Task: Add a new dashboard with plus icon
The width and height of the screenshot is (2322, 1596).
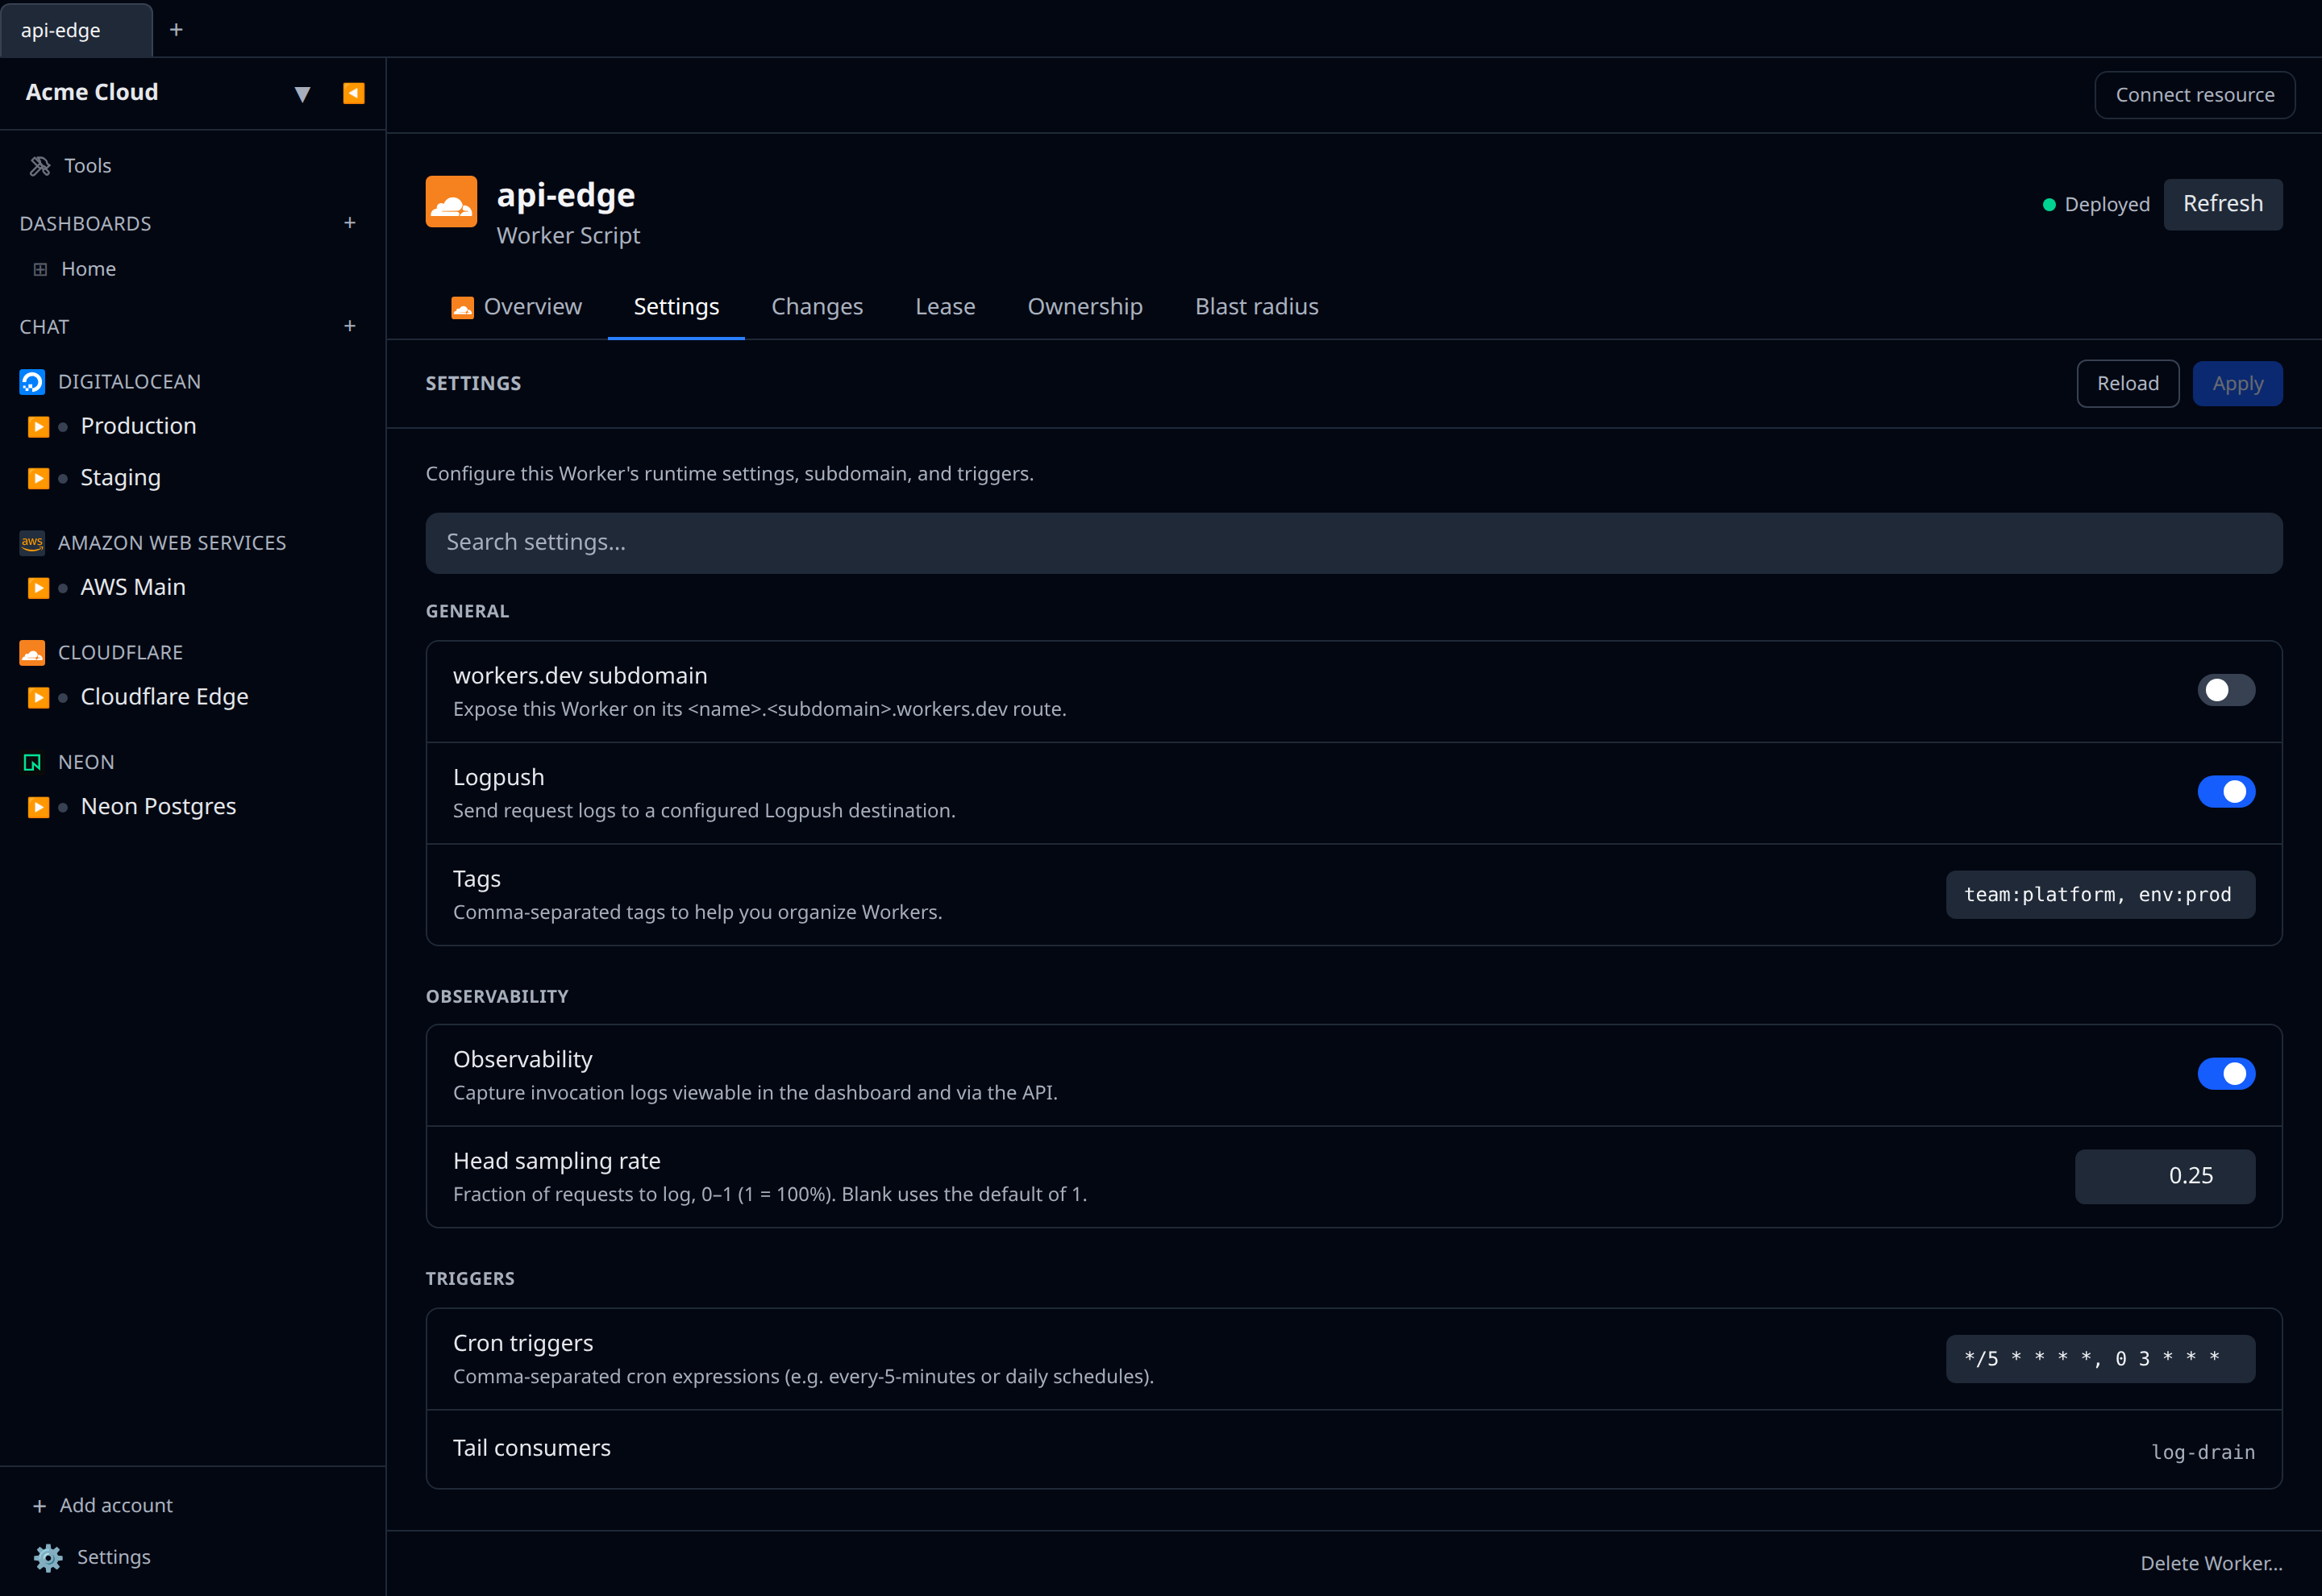Action: coord(350,223)
